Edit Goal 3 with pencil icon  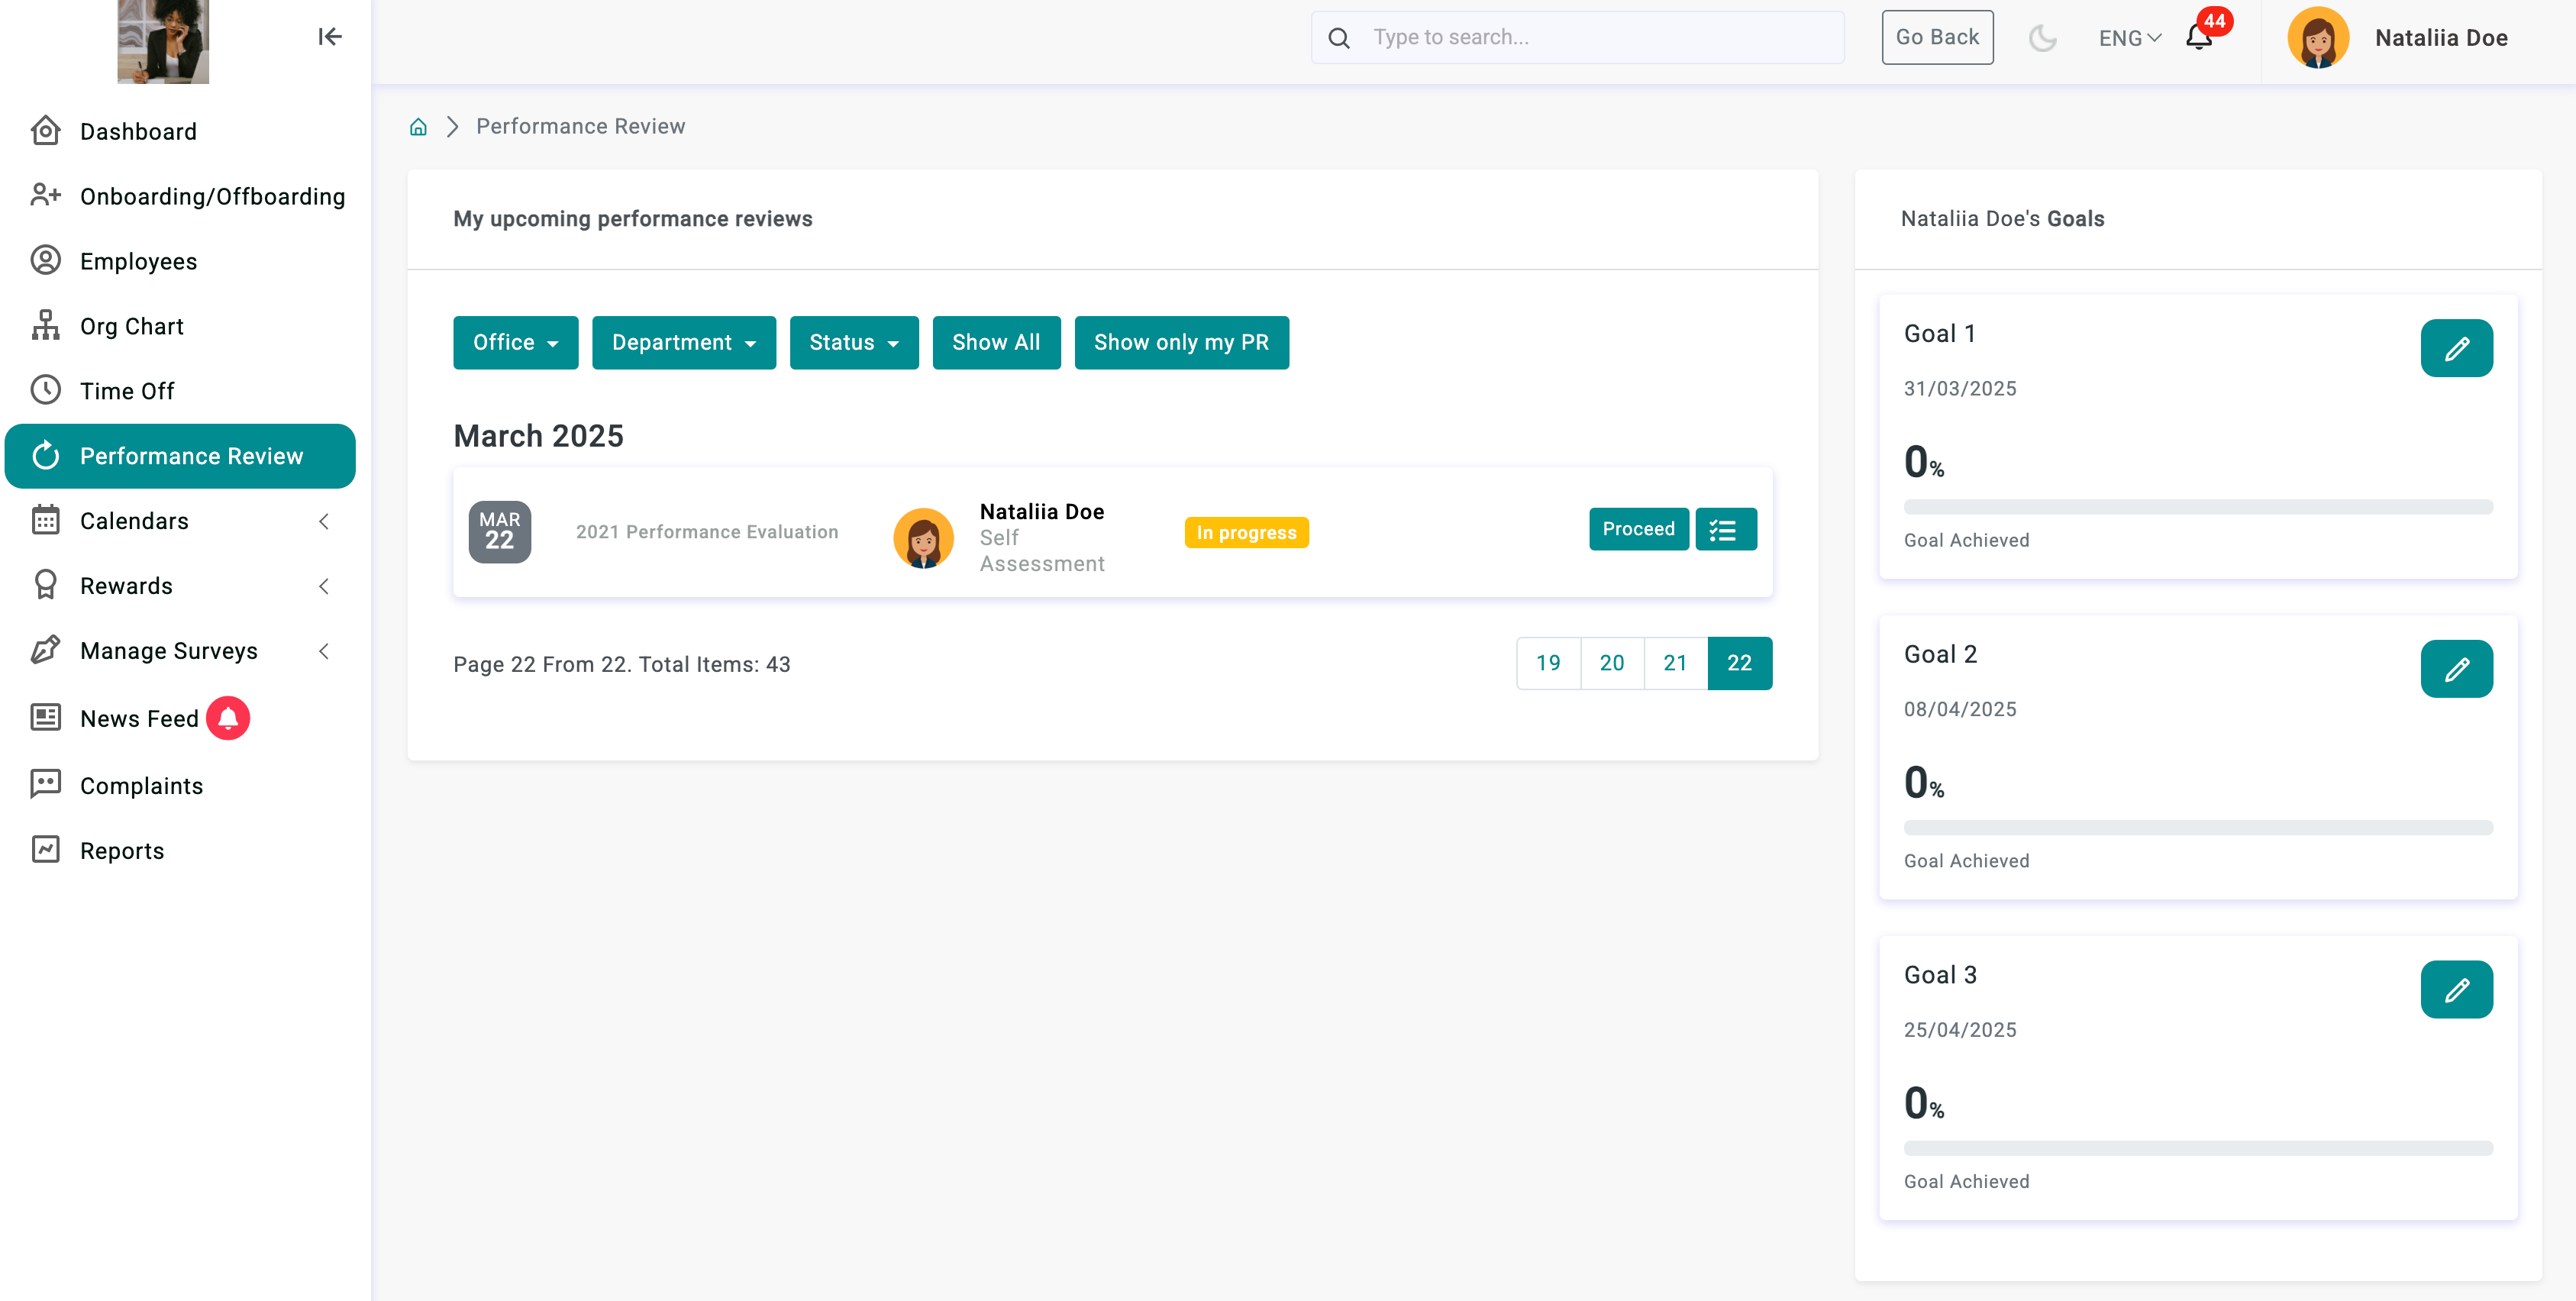click(2456, 990)
